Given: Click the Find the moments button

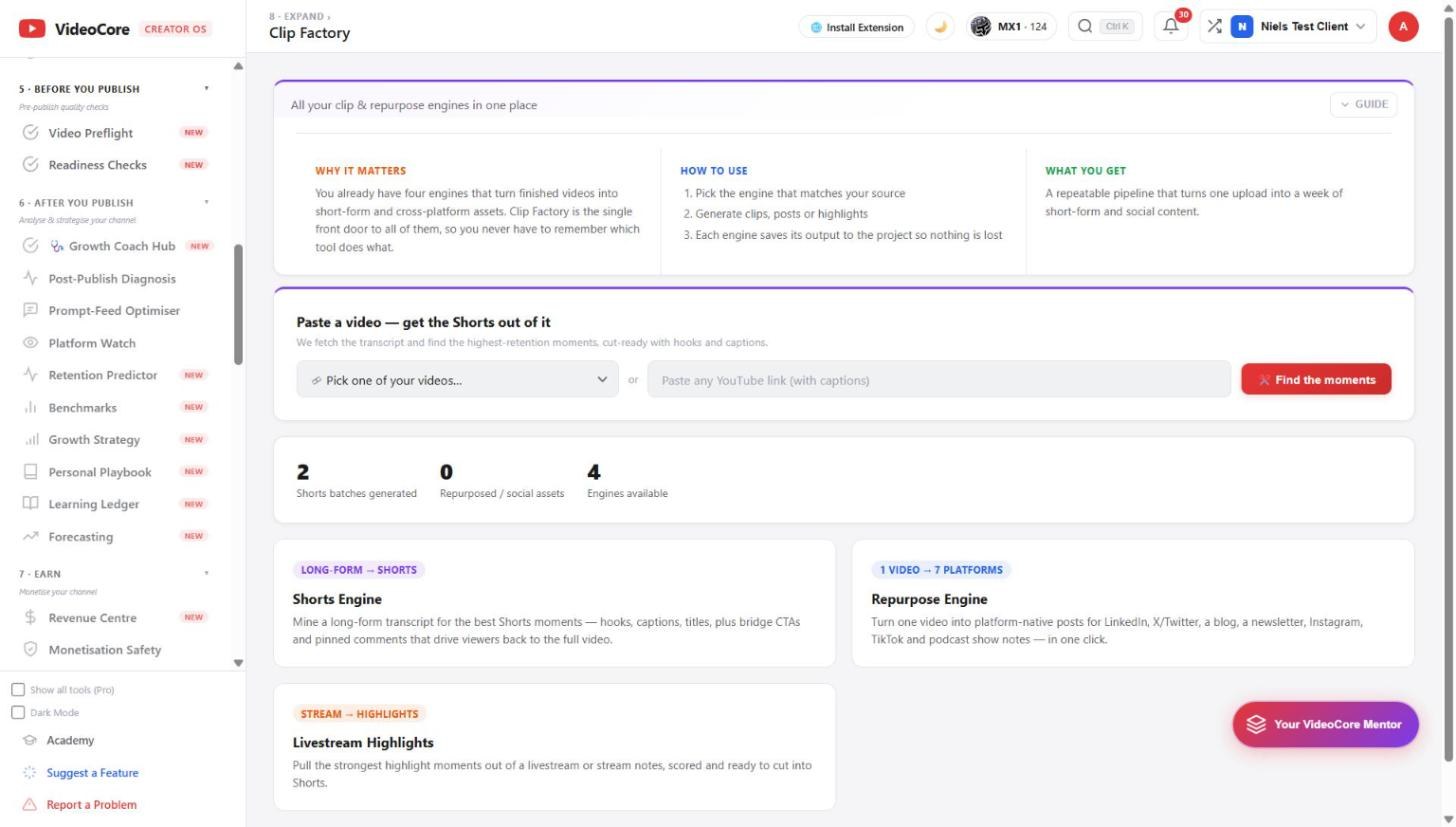Looking at the screenshot, I should point(1316,380).
